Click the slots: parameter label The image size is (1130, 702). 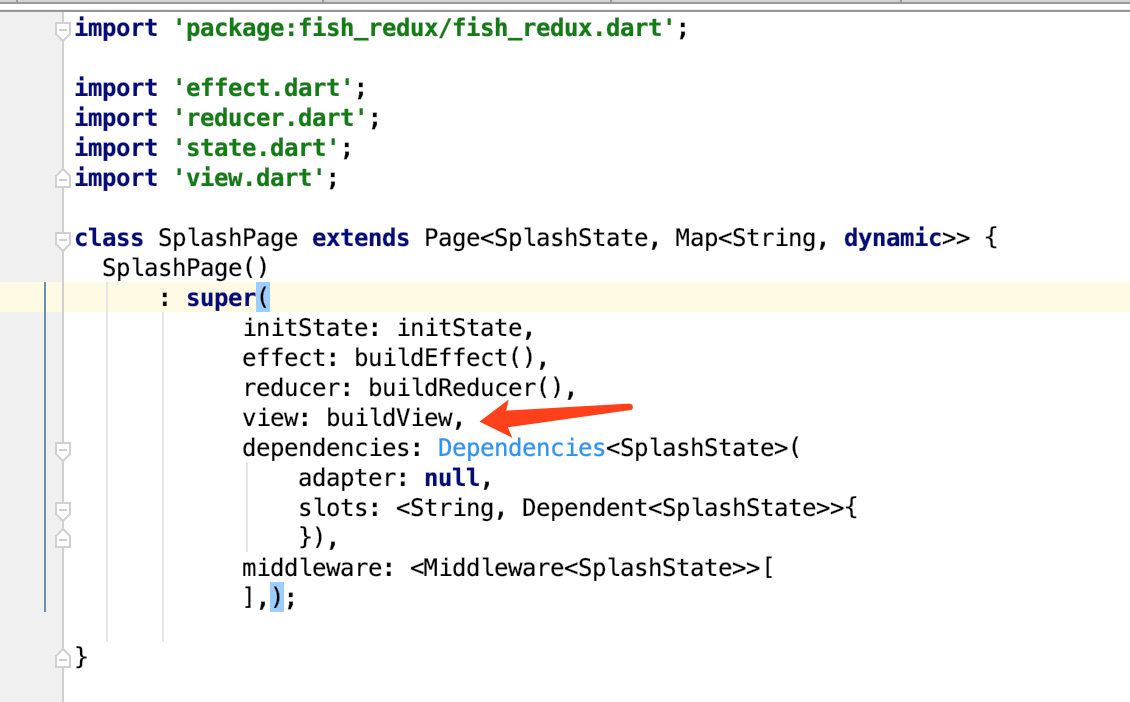(339, 508)
